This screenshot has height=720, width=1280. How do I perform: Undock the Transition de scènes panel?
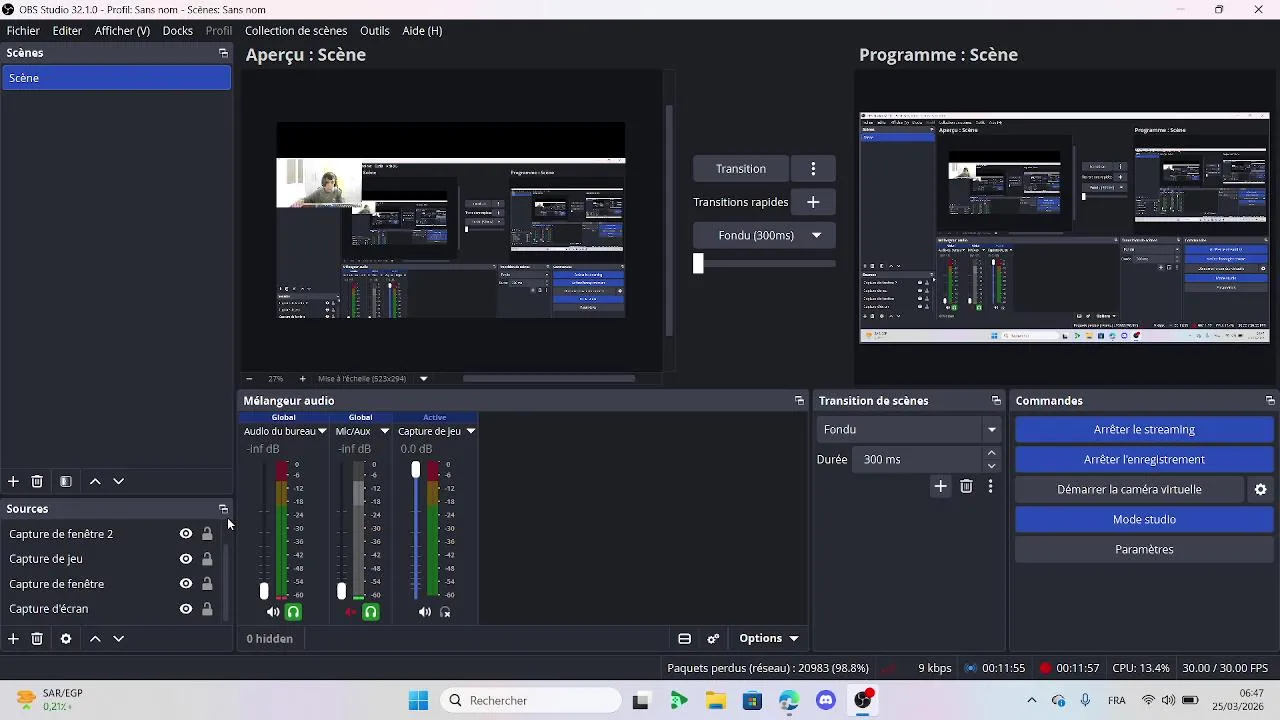(x=996, y=401)
